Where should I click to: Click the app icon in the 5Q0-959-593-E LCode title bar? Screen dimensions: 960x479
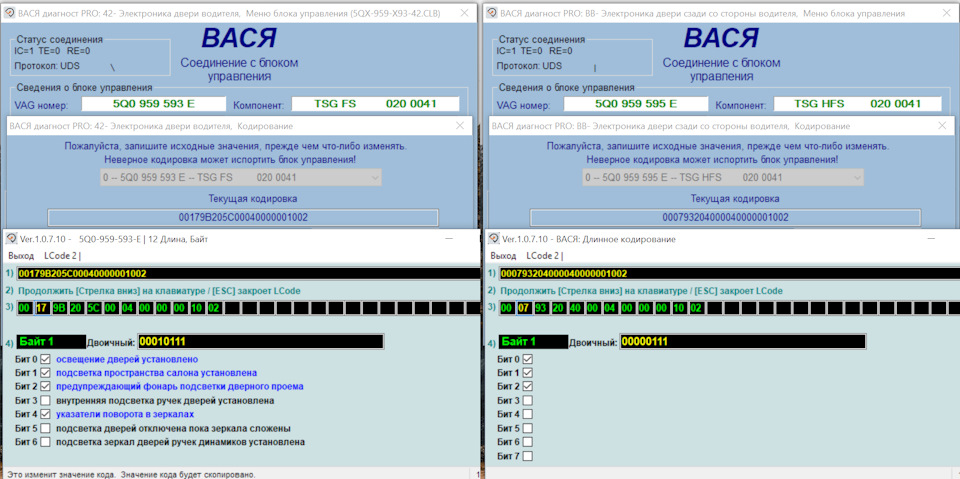pyautogui.click(x=11, y=239)
